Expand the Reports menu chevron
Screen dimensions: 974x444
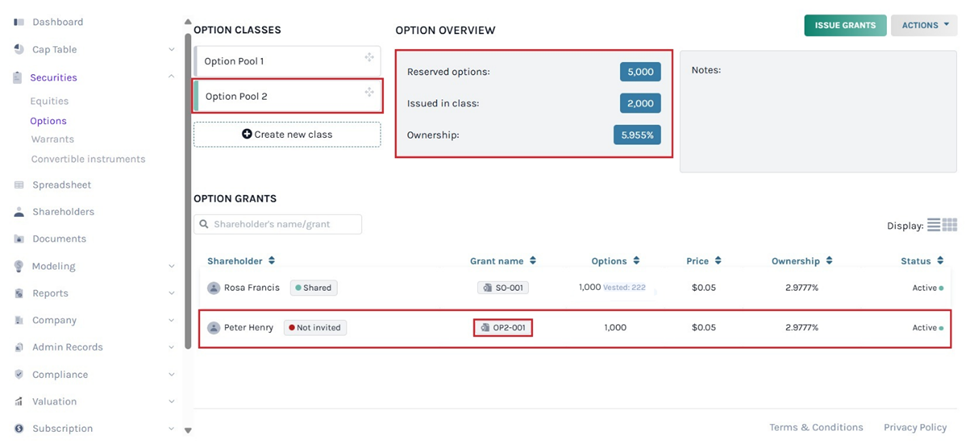coord(171,293)
